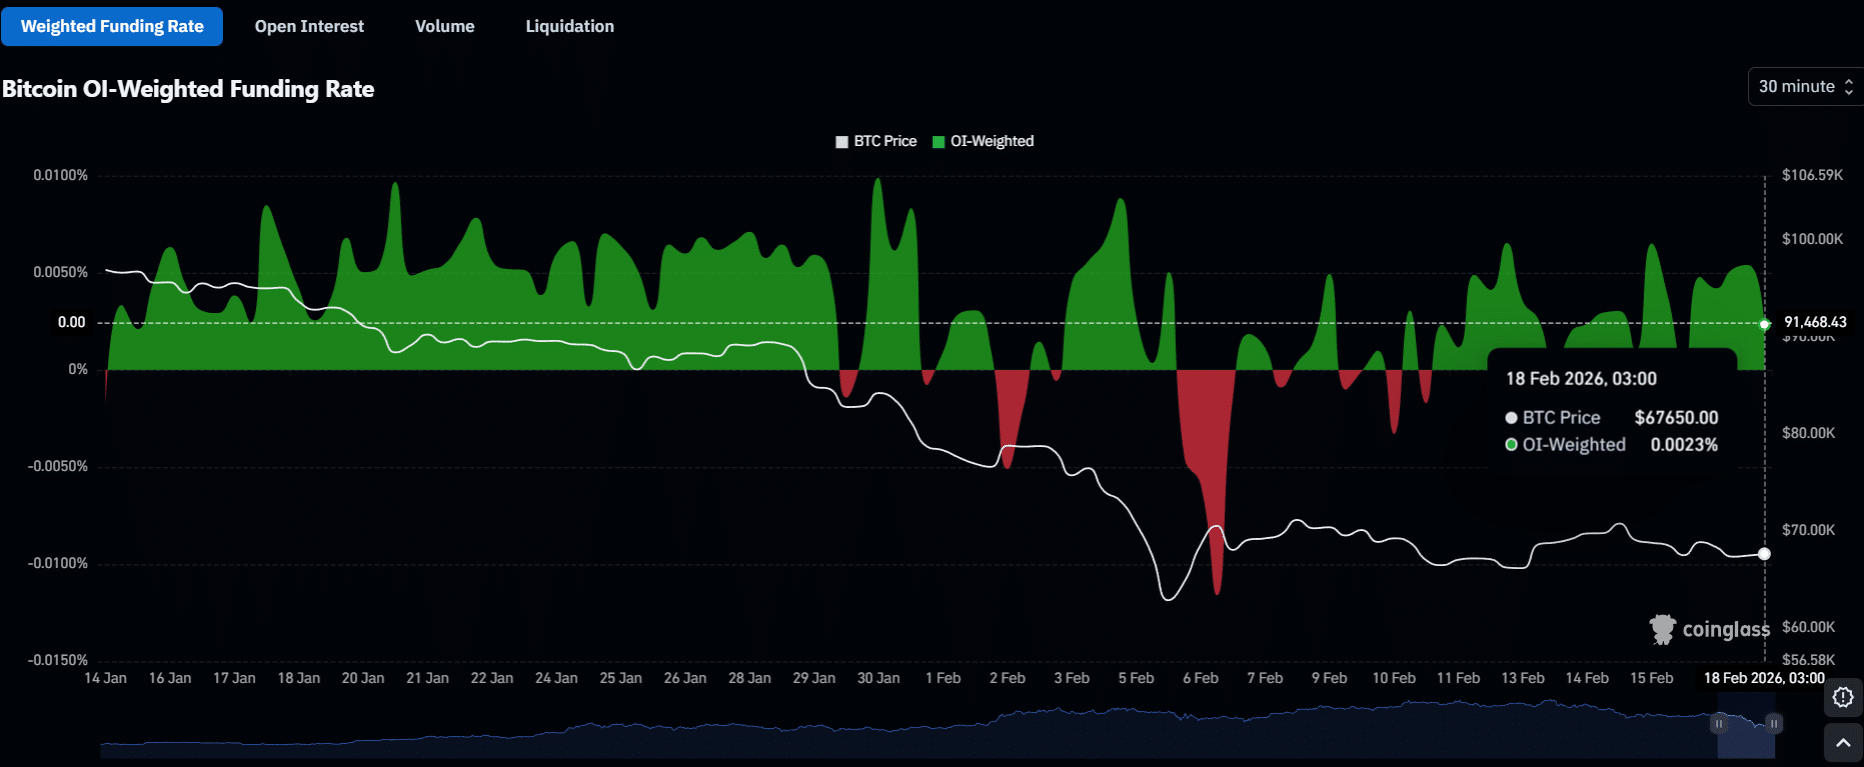This screenshot has width=1864, height=767.
Task: Click the 9 Feb date label
Action: pyautogui.click(x=1330, y=678)
